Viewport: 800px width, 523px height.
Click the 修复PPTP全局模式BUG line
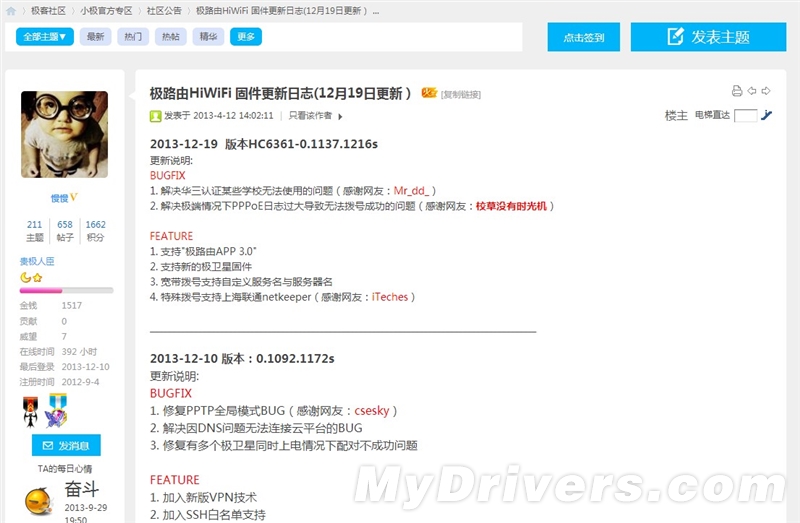click(x=273, y=411)
